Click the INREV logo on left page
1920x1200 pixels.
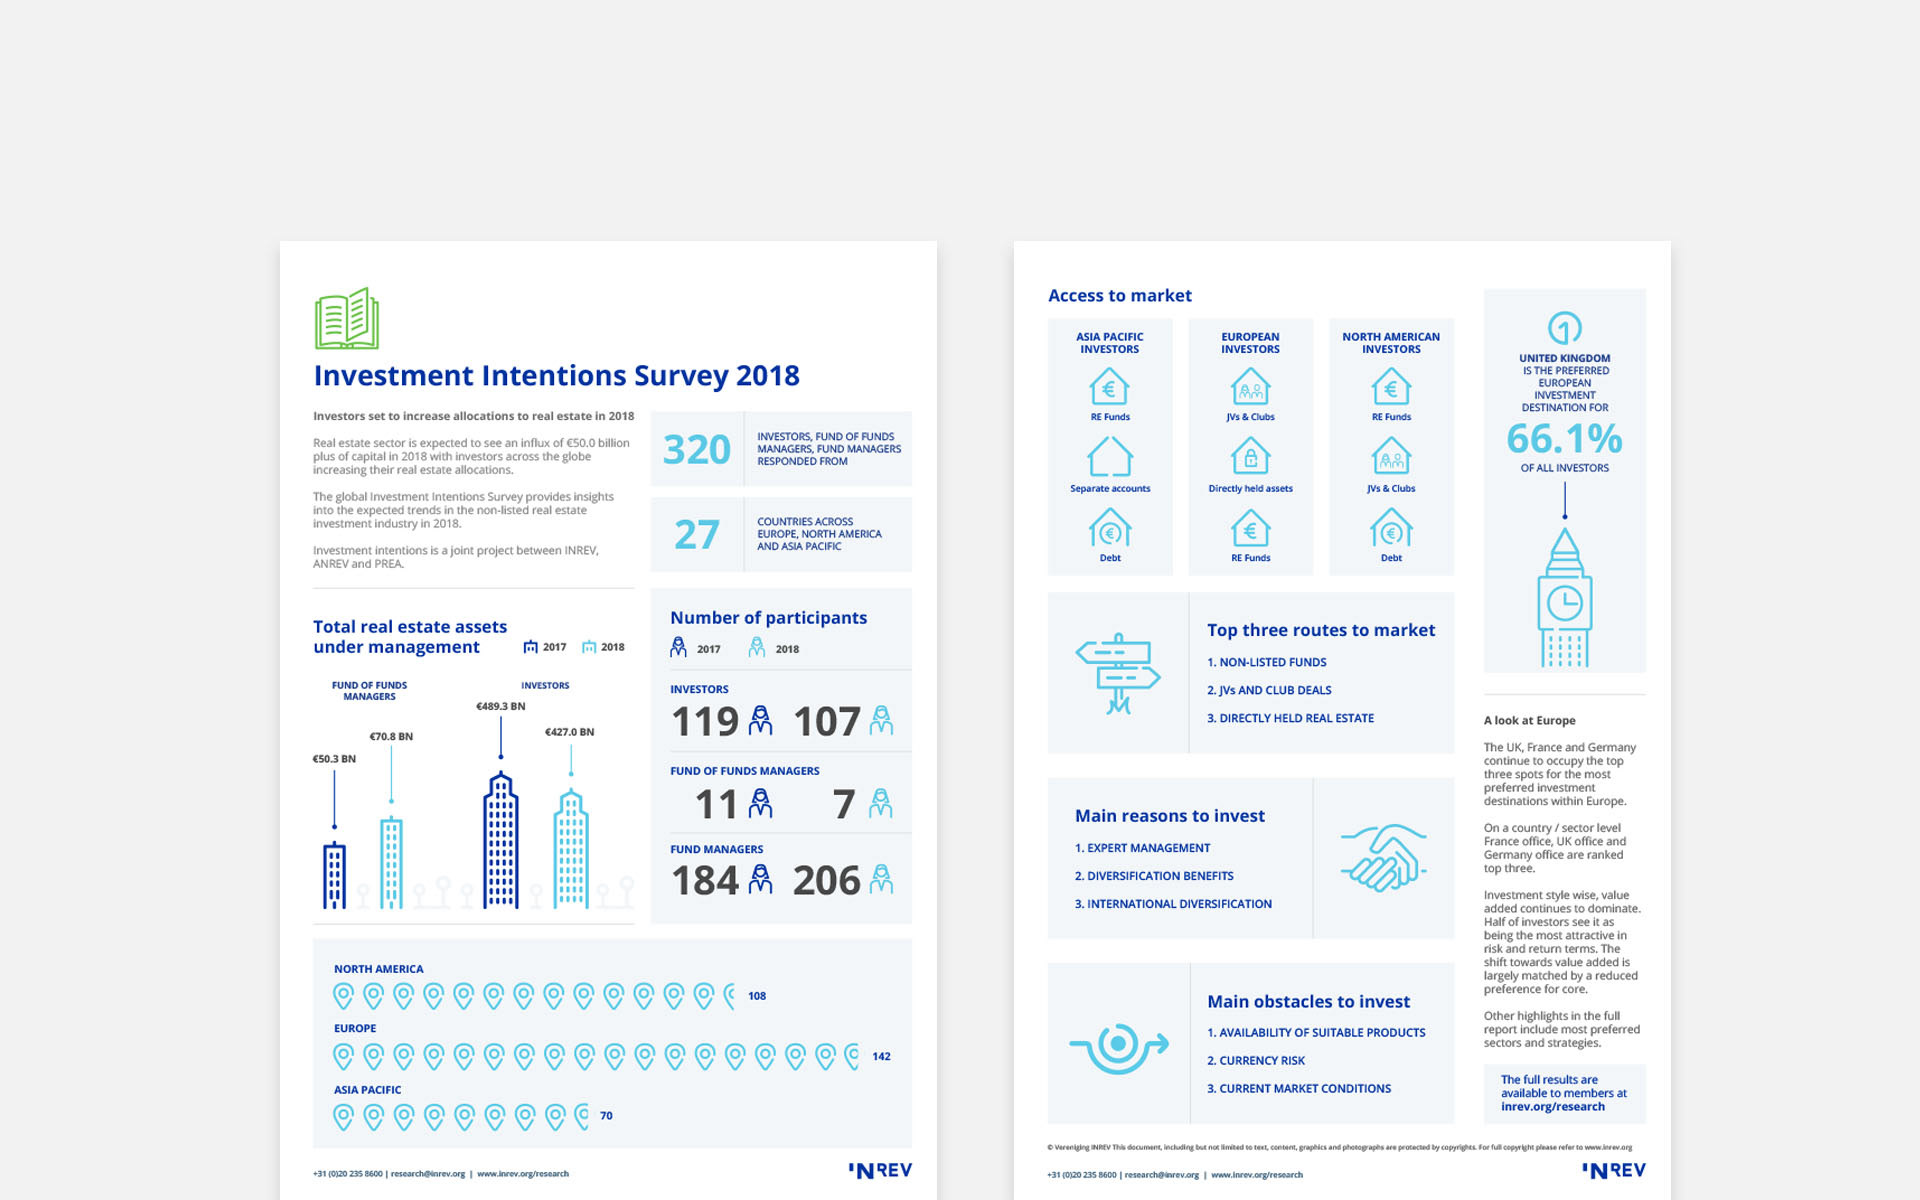[880, 1170]
